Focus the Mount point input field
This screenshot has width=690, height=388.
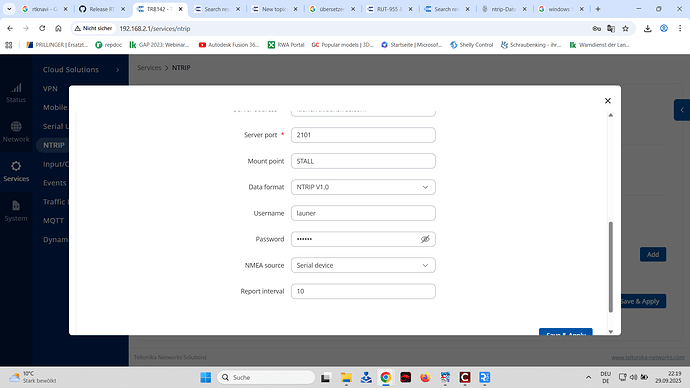coord(363,161)
